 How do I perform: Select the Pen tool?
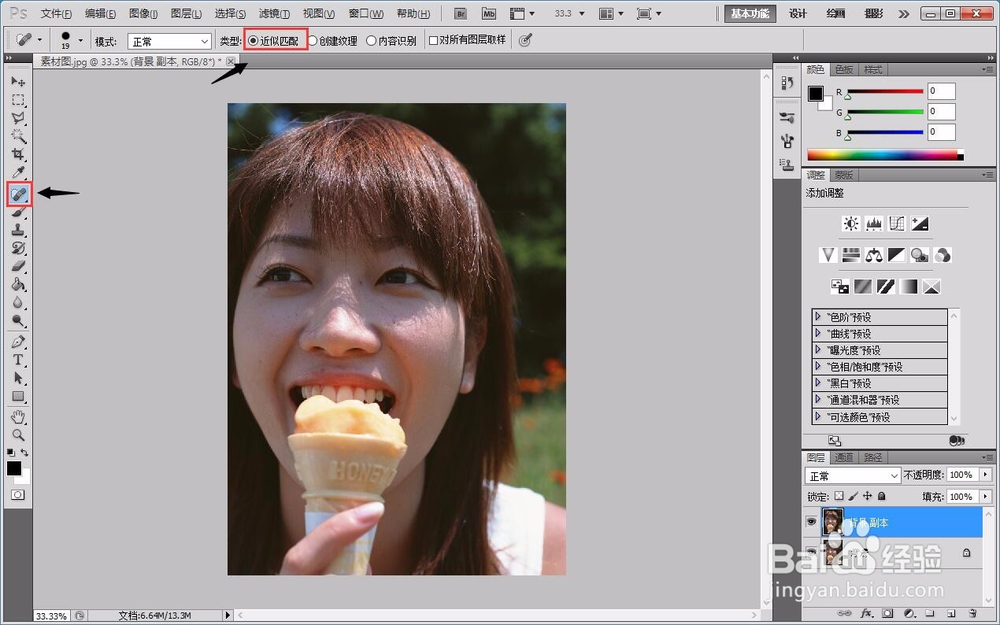coord(18,342)
